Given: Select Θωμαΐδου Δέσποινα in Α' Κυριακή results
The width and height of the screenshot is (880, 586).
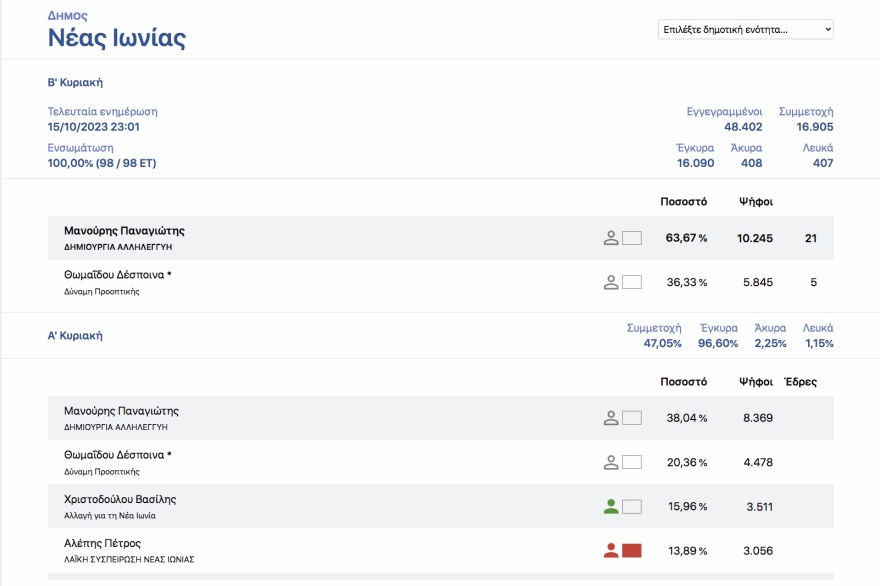Looking at the screenshot, I should click(x=117, y=455).
